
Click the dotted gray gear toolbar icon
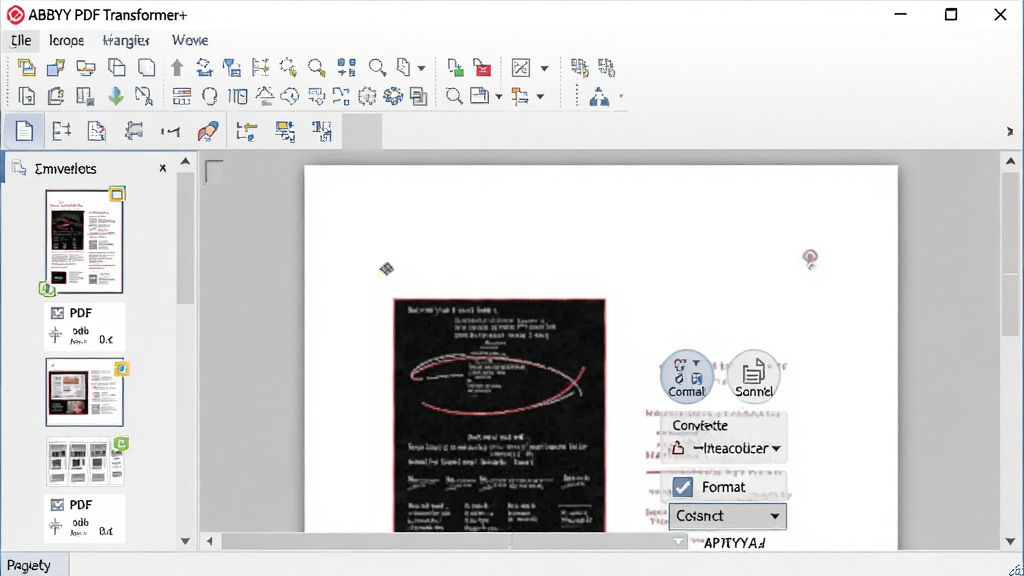click(367, 96)
